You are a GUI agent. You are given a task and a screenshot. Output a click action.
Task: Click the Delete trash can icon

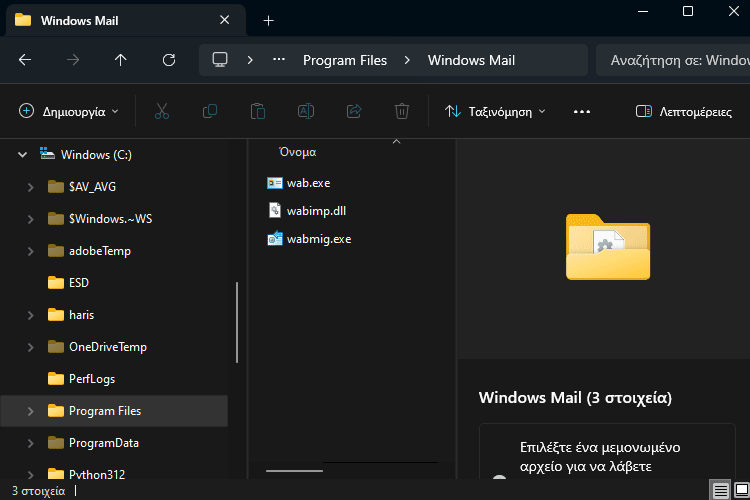402,111
